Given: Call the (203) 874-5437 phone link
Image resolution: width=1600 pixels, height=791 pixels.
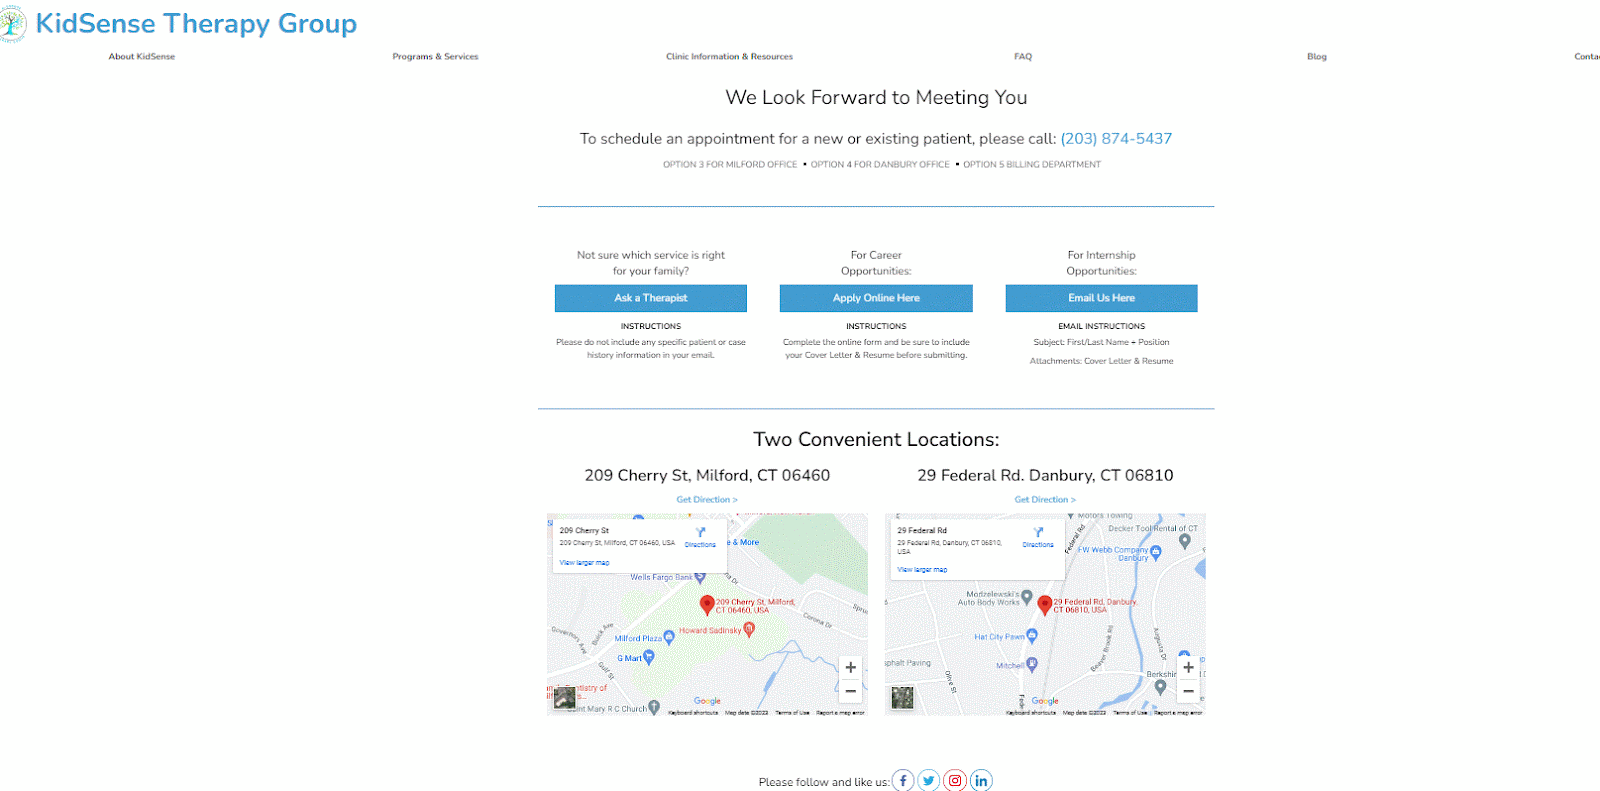Looking at the screenshot, I should 1116,139.
